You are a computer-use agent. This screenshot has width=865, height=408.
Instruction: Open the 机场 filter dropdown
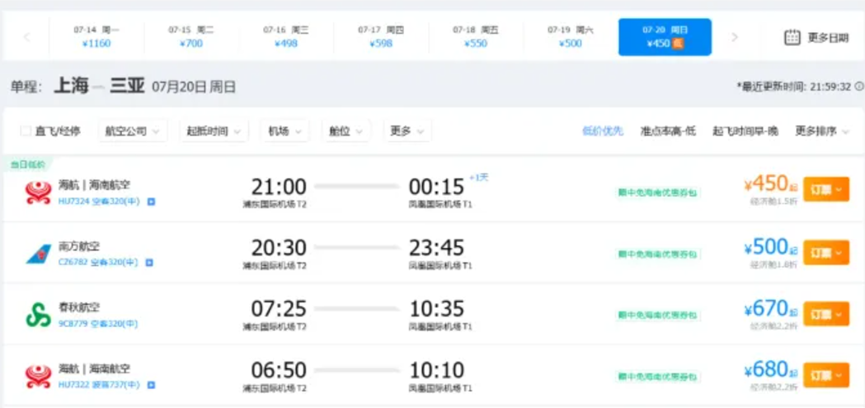285,131
